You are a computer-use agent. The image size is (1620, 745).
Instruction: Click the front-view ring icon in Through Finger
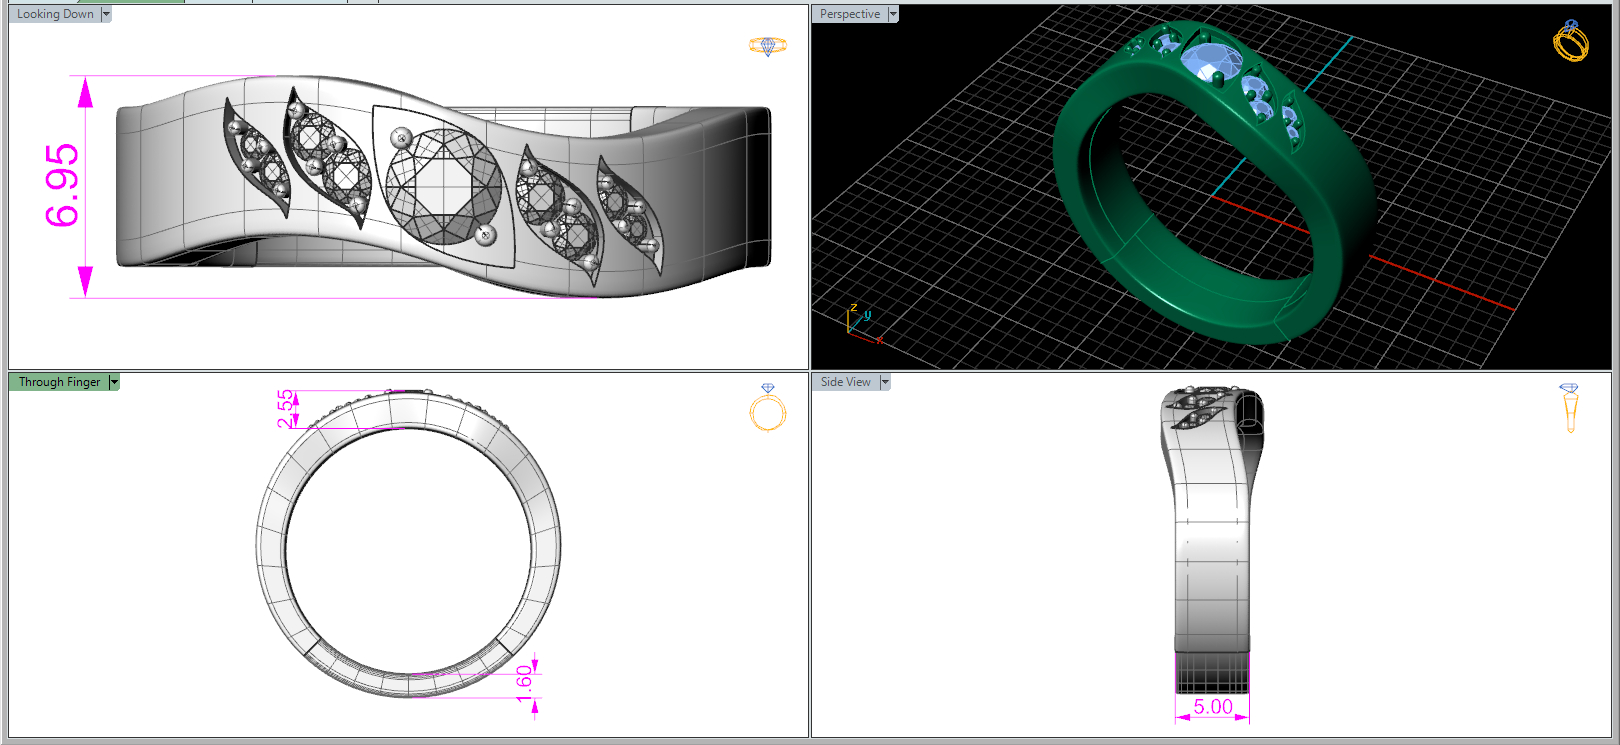(x=768, y=407)
